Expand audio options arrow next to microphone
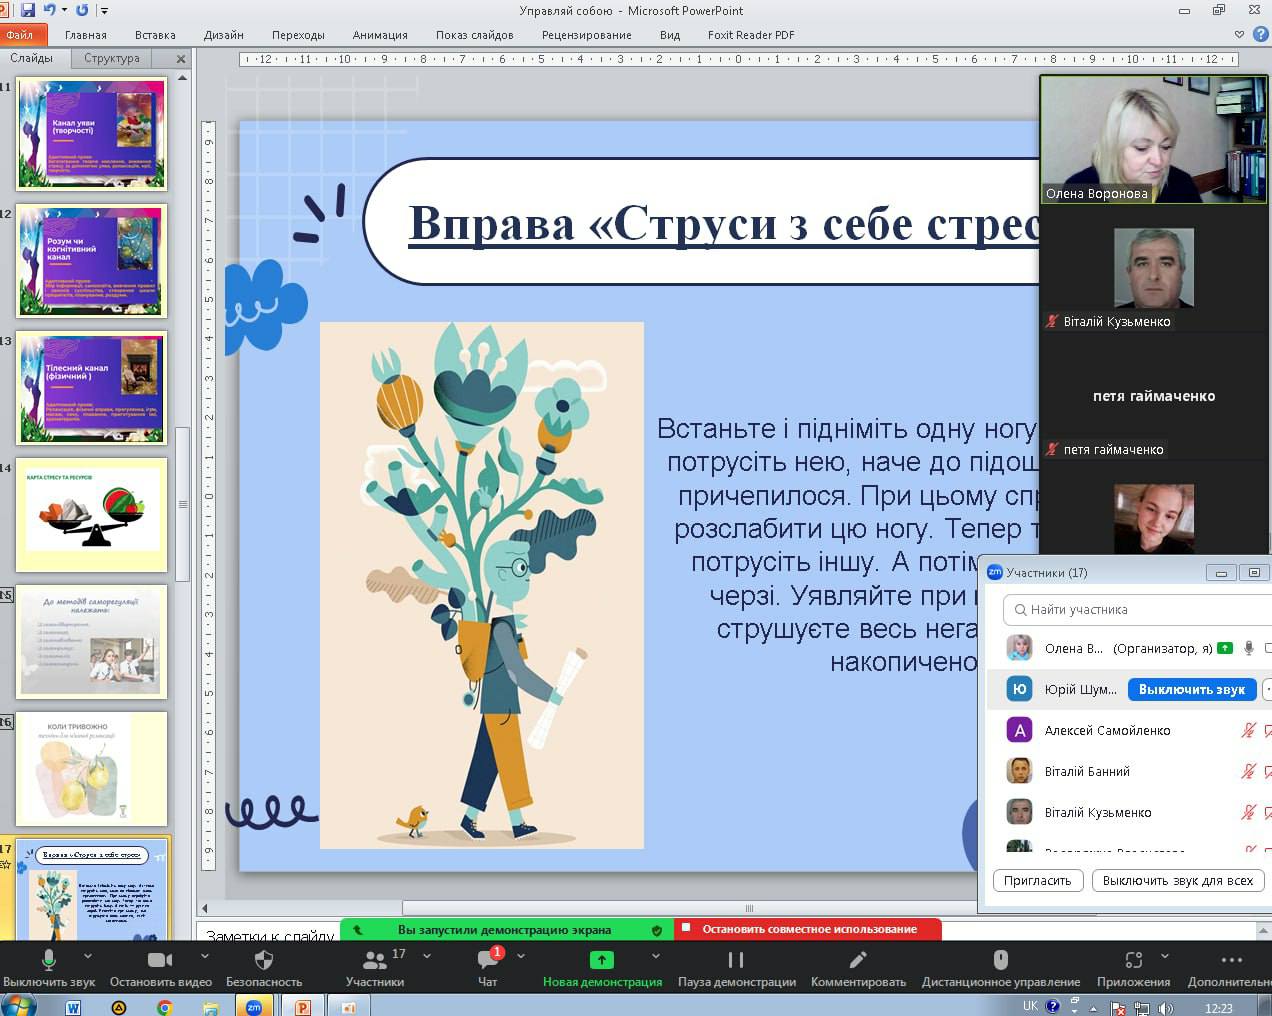The height and width of the screenshot is (1016, 1272). (88, 956)
